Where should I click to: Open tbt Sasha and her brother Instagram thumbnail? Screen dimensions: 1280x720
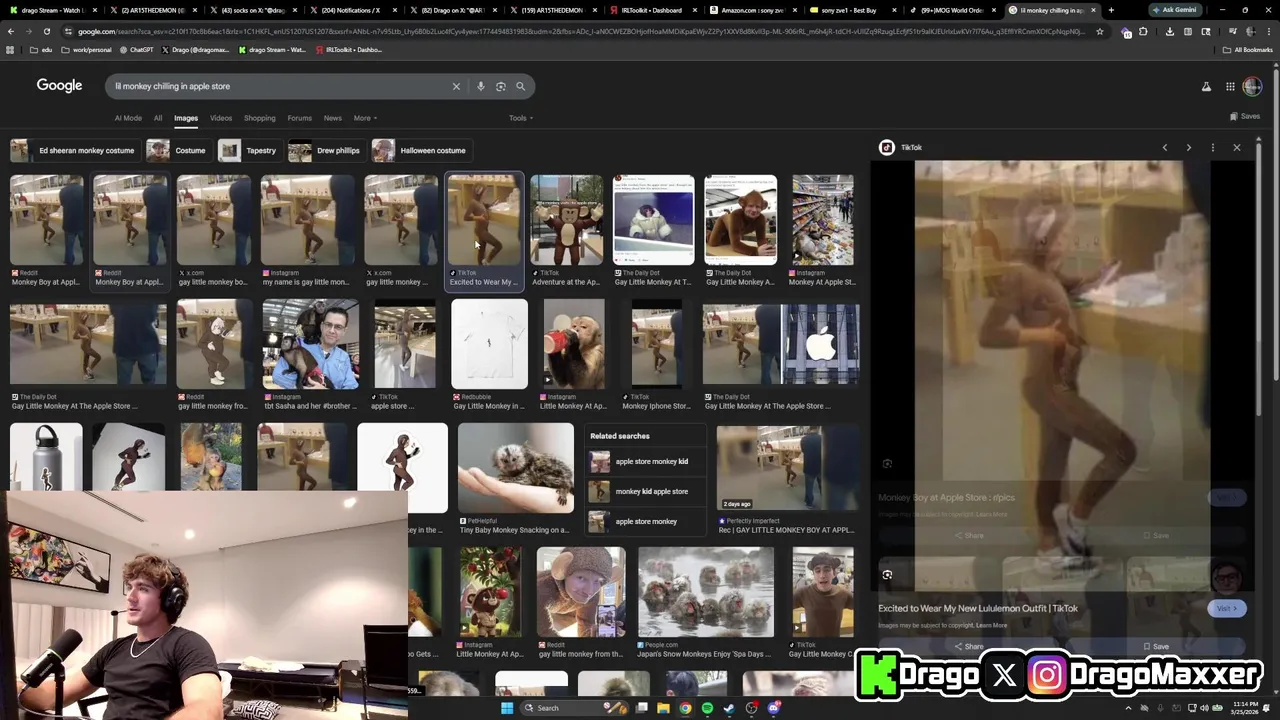point(310,344)
